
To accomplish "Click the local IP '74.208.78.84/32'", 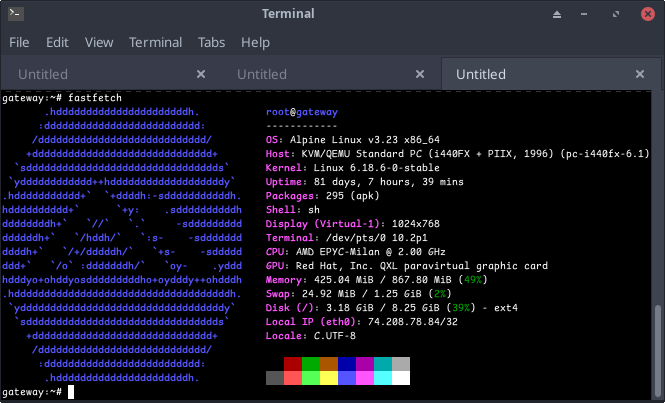I will click(413, 322).
